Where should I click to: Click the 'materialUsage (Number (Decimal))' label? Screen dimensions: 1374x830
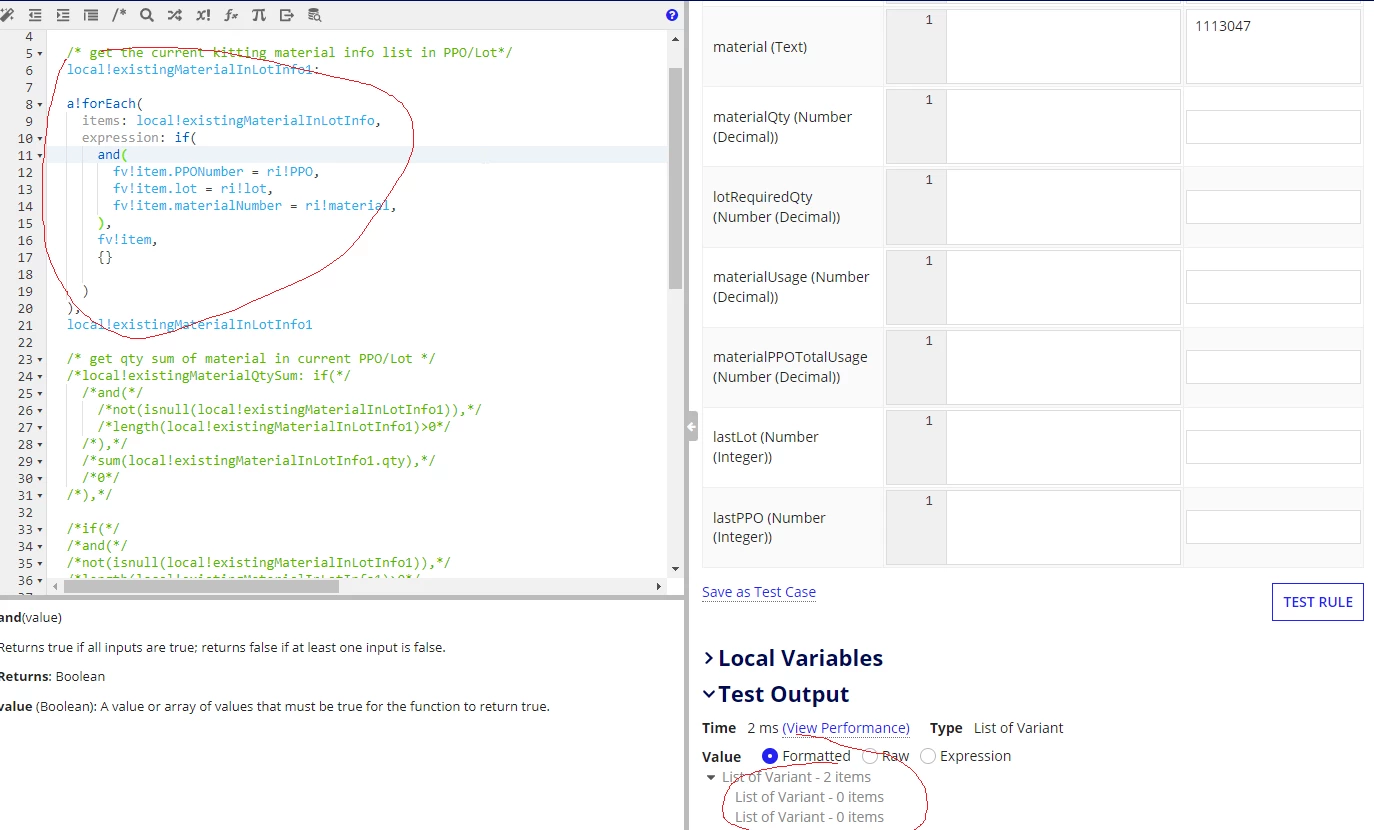(791, 287)
